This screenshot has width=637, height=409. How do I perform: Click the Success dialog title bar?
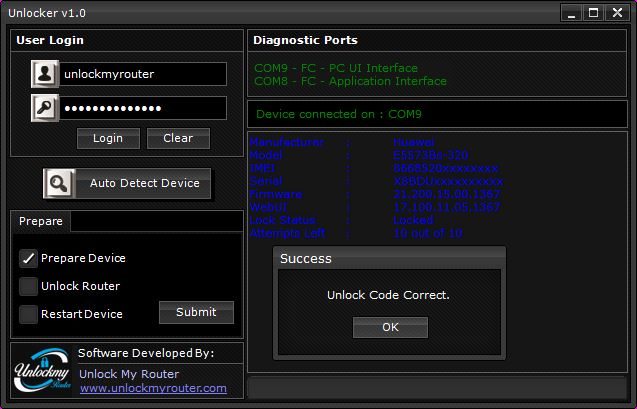coord(390,259)
